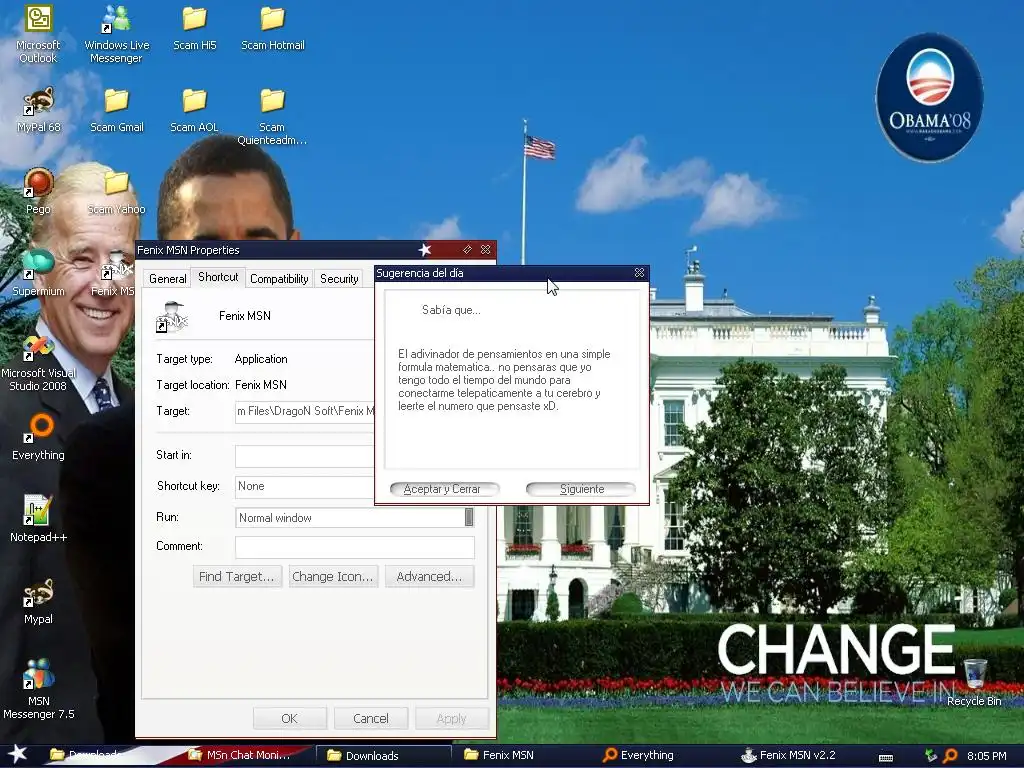Image resolution: width=1024 pixels, height=768 pixels.
Task: Click Aceptar y Cerrar in tip dialog
Action: coord(444,489)
